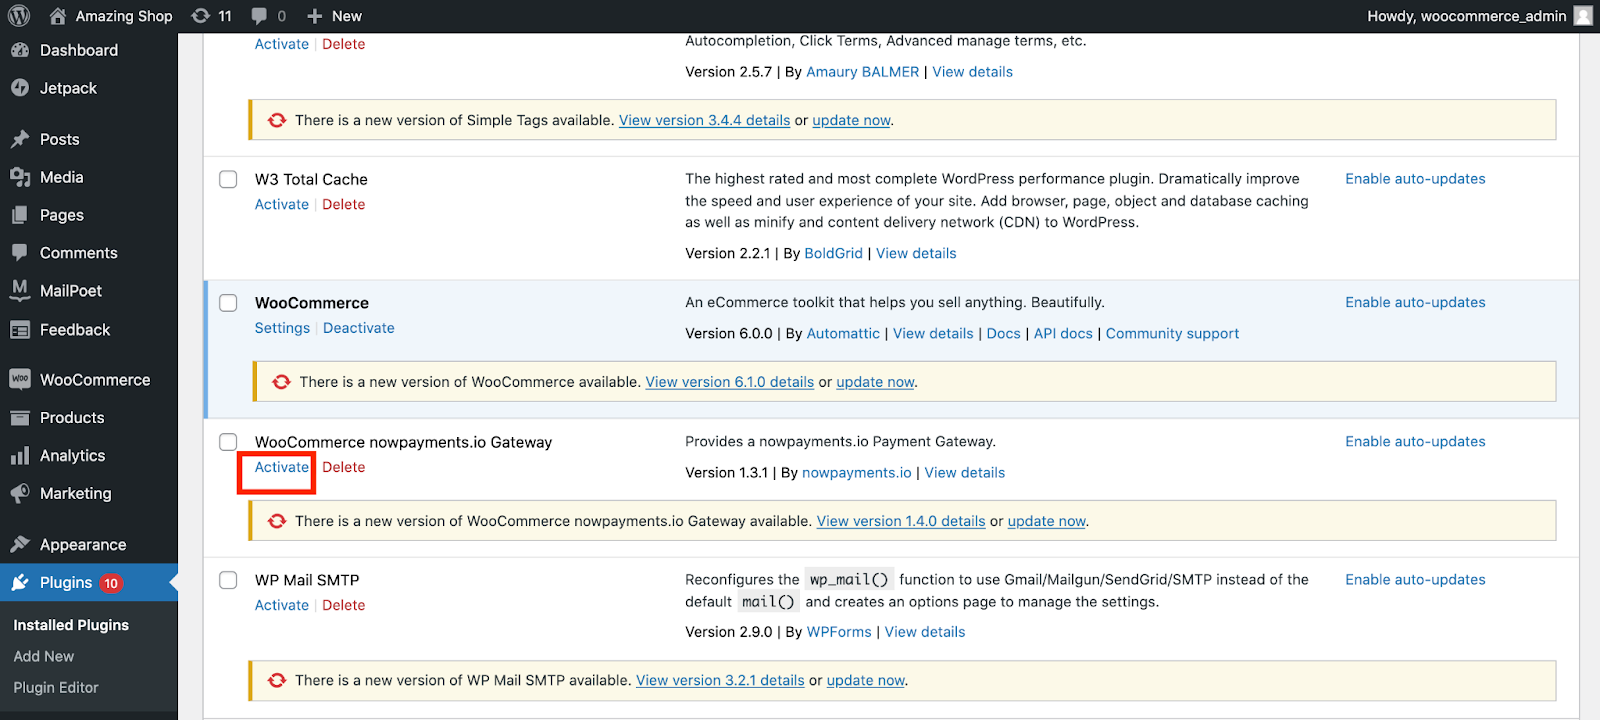Click the Analytics bar chart icon
The height and width of the screenshot is (720, 1600).
coord(20,456)
